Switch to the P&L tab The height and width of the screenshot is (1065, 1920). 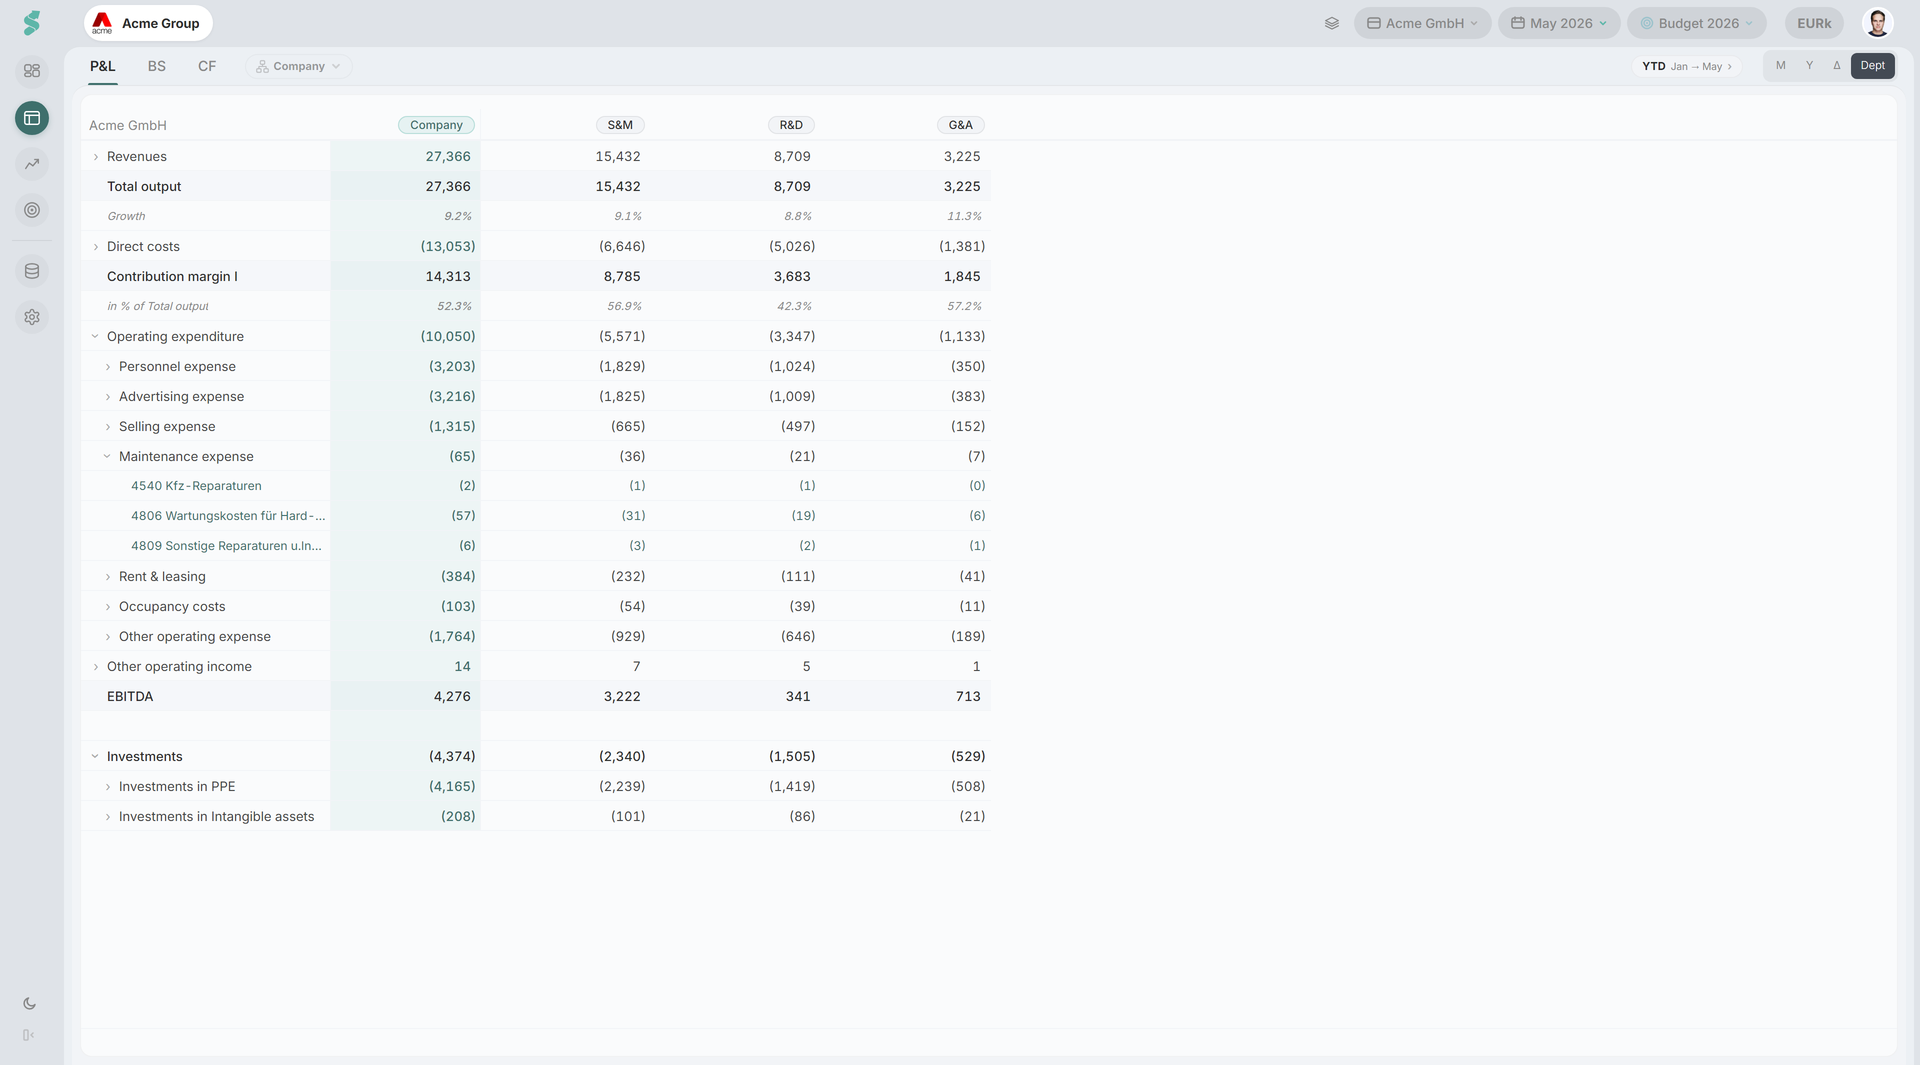tap(103, 66)
